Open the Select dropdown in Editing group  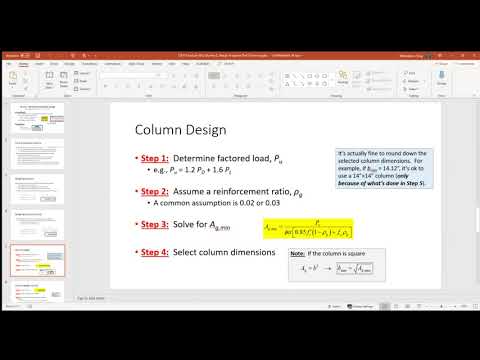coord(411,89)
